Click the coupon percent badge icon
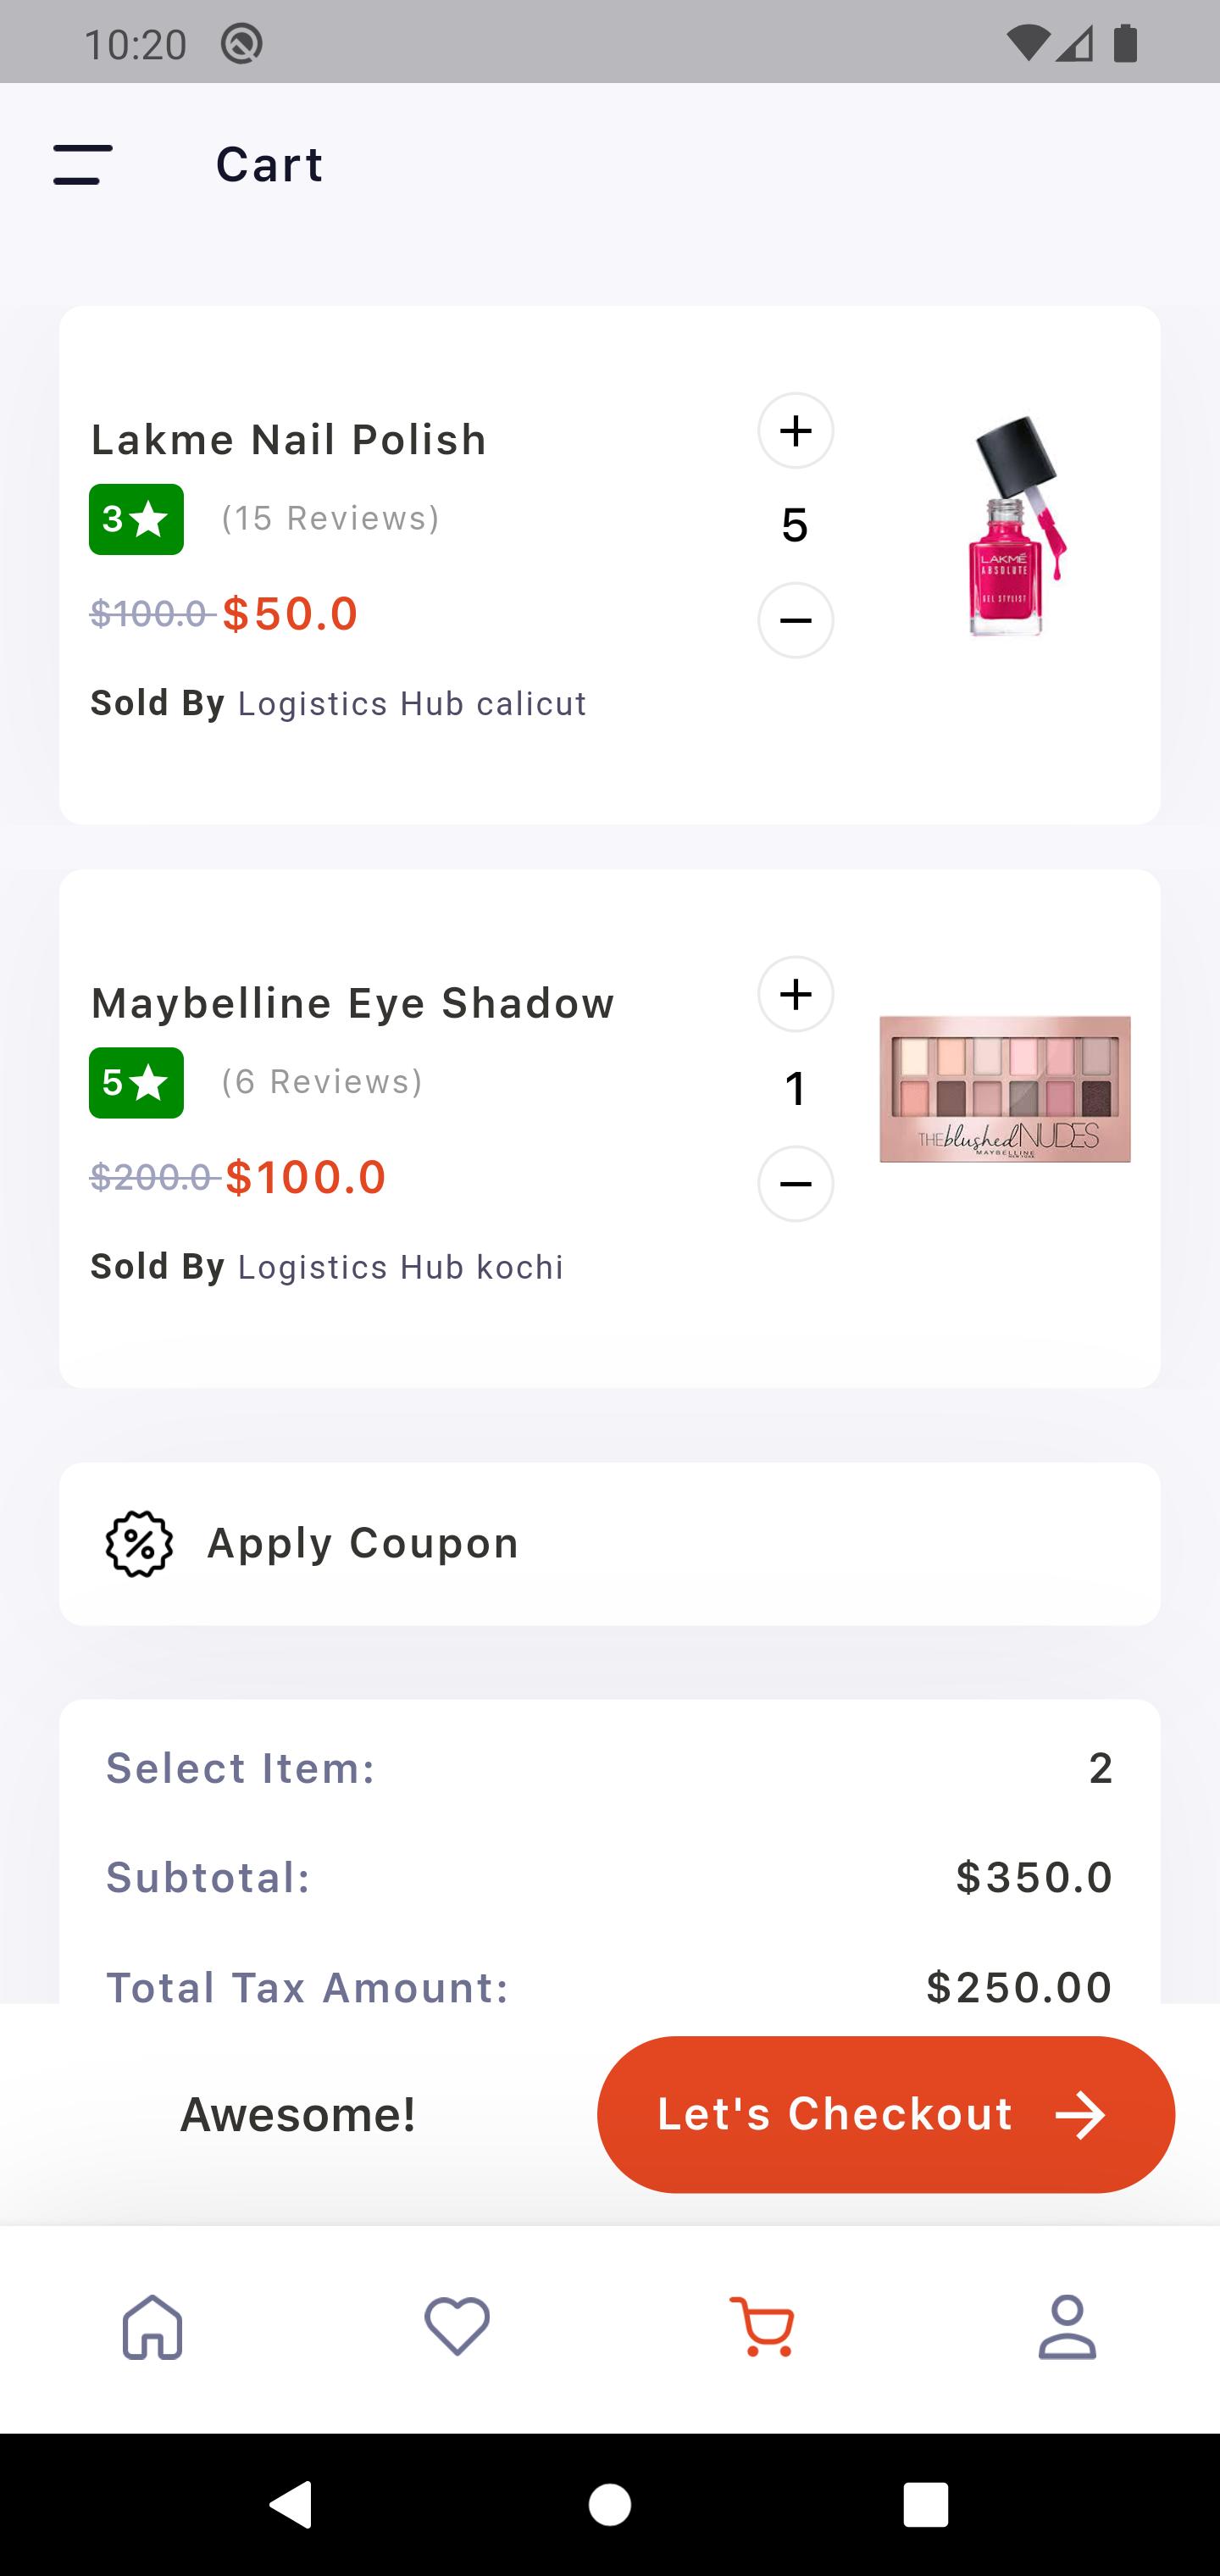The width and height of the screenshot is (1220, 2576). click(x=139, y=1544)
